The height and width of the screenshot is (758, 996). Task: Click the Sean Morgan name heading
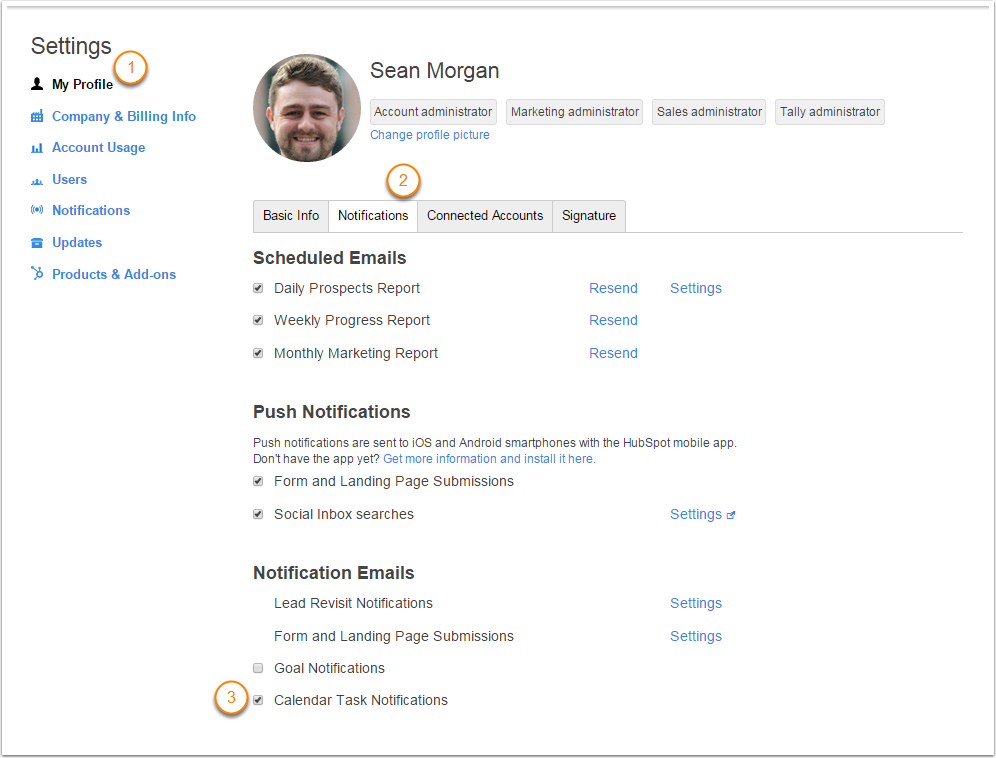pyautogui.click(x=434, y=71)
